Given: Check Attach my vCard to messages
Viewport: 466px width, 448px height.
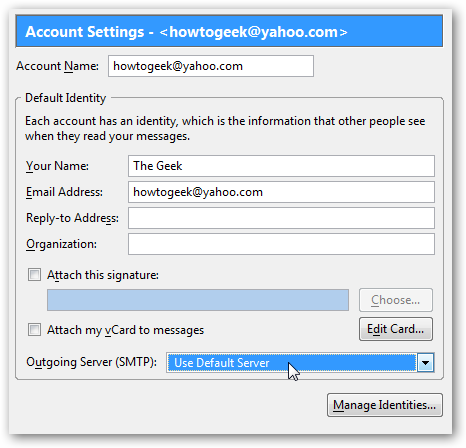Looking at the screenshot, I should click(34, 330).
